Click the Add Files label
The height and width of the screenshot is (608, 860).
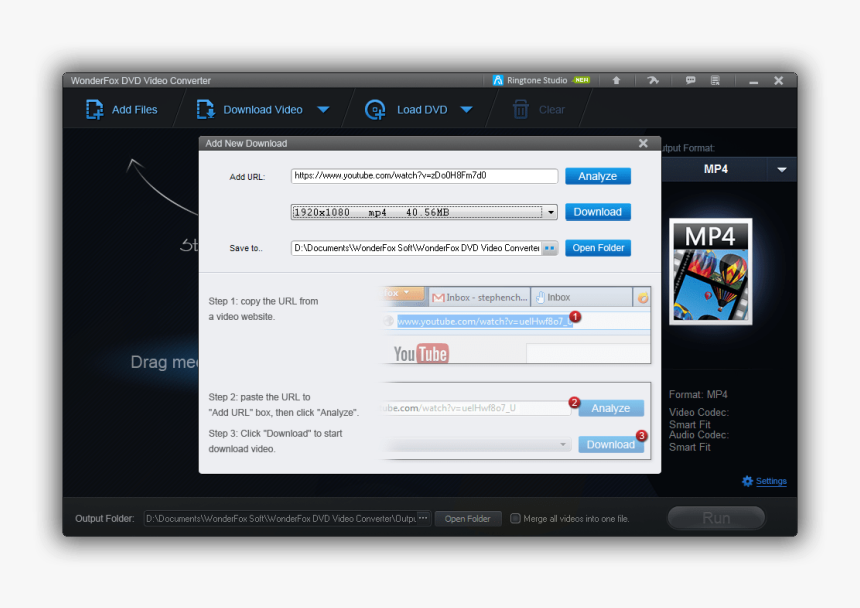pos(134,110)
